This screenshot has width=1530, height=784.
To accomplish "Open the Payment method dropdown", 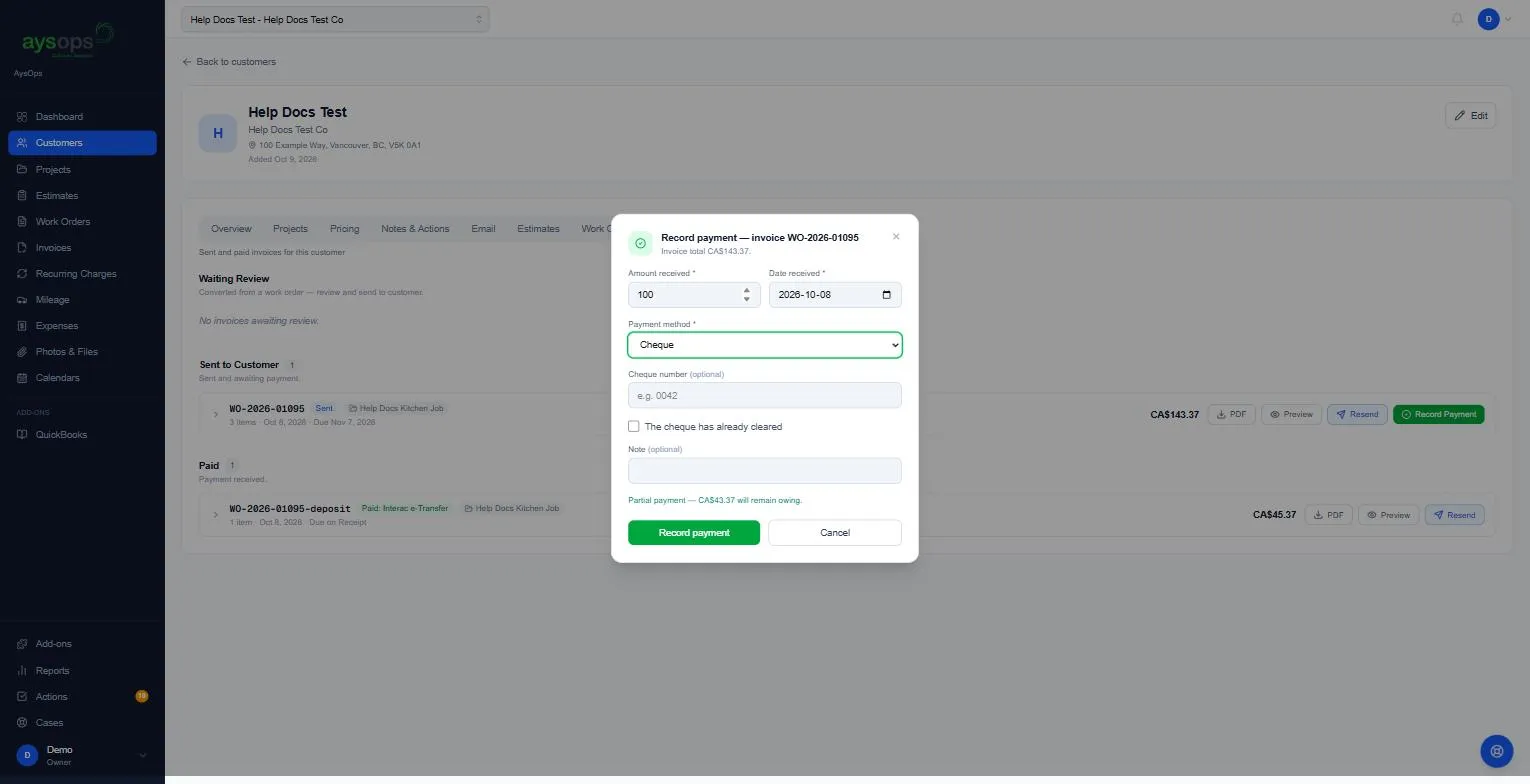I will pyautogui.click(x=765, y=345).
